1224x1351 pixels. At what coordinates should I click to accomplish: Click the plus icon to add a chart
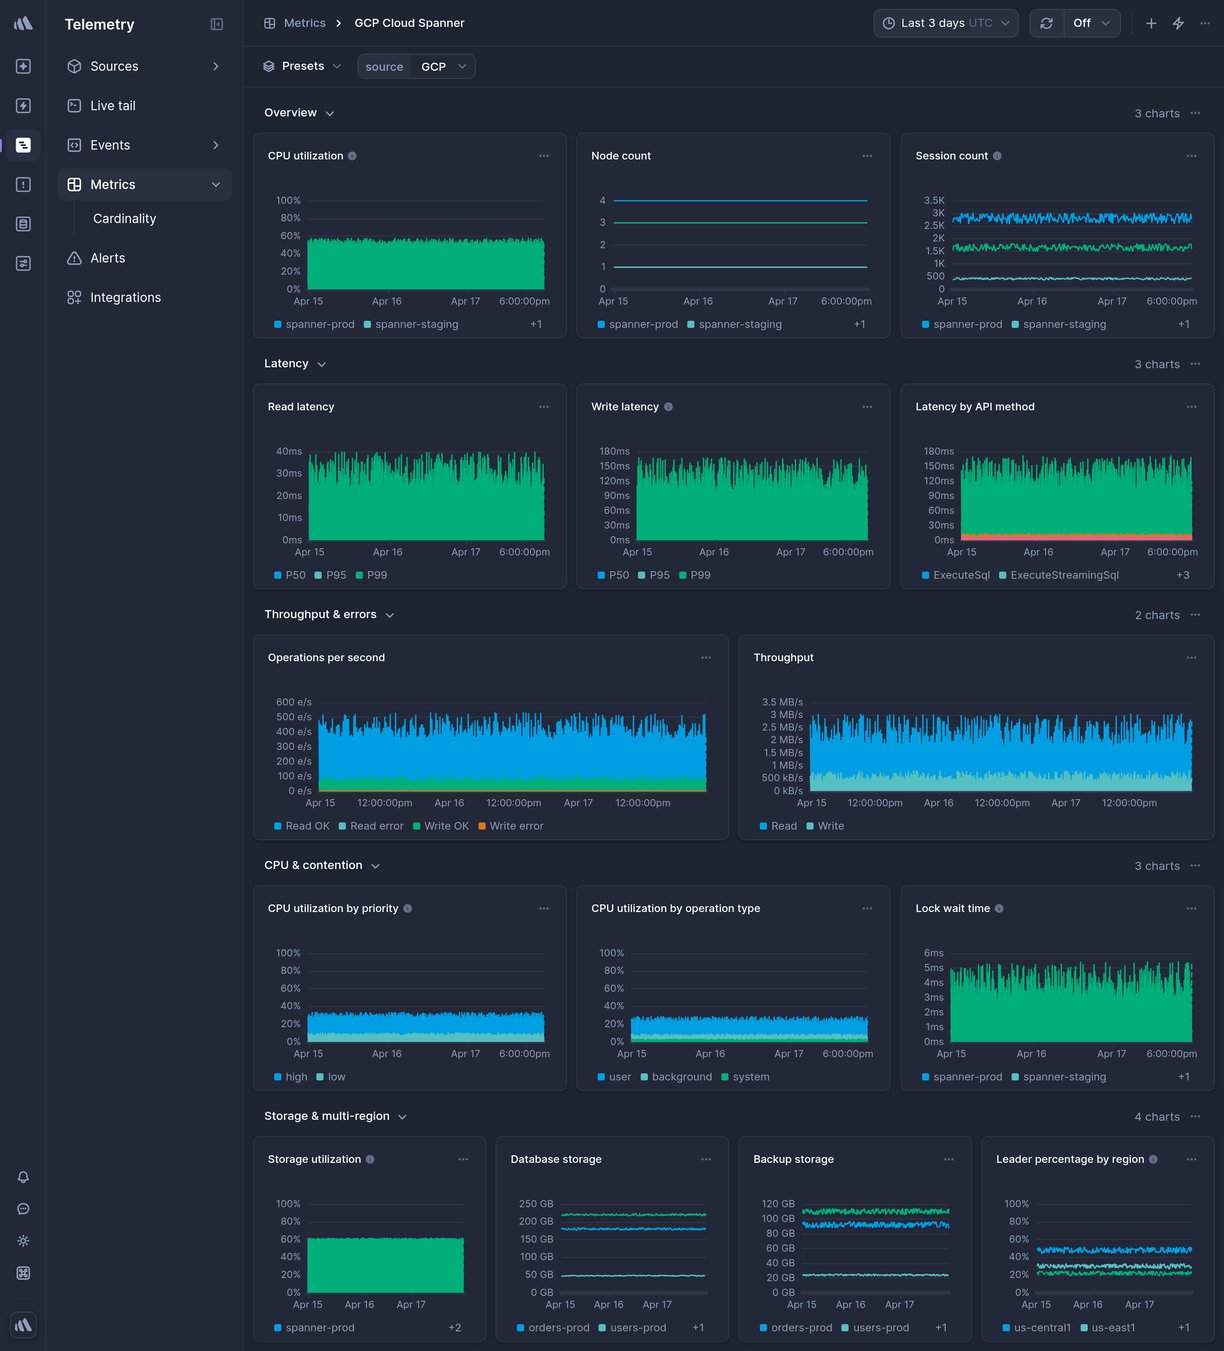coord(1151,22)
